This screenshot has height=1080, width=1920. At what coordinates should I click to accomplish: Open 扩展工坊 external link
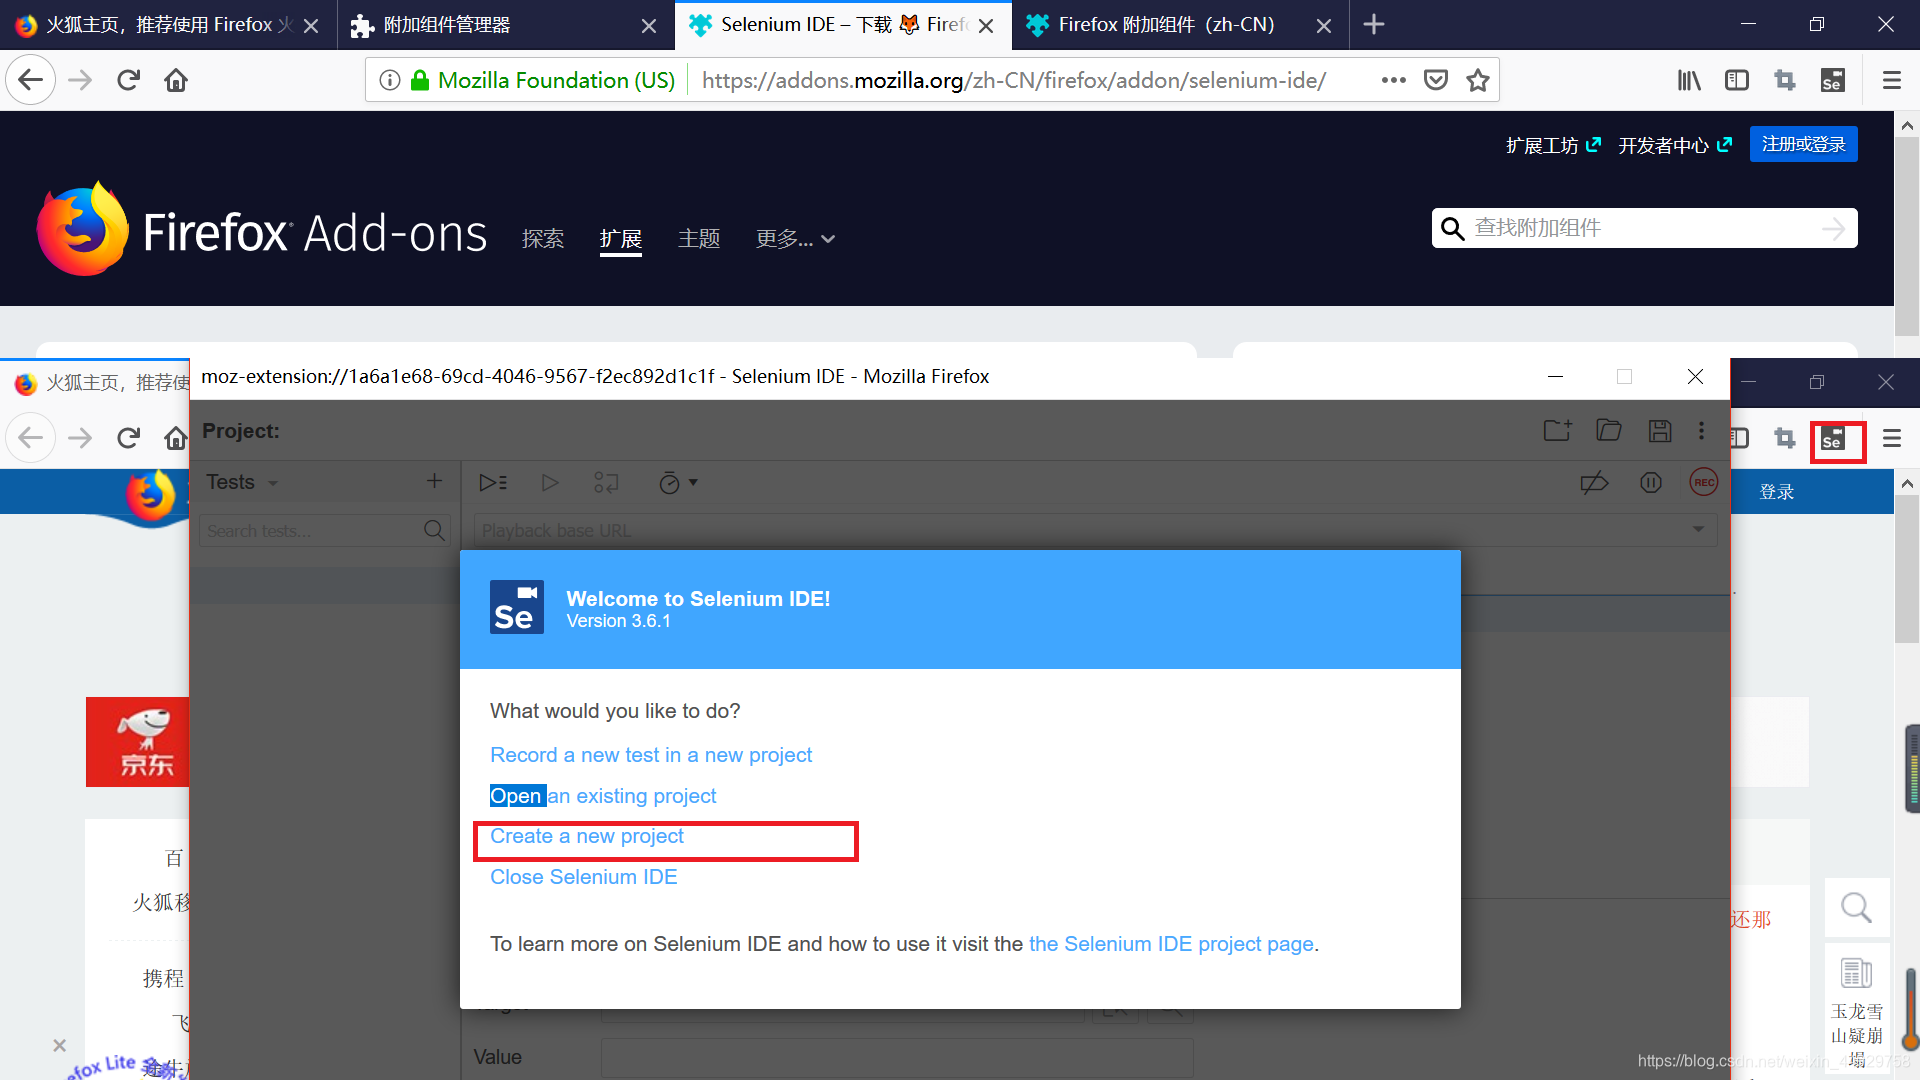pos(1553,146)
